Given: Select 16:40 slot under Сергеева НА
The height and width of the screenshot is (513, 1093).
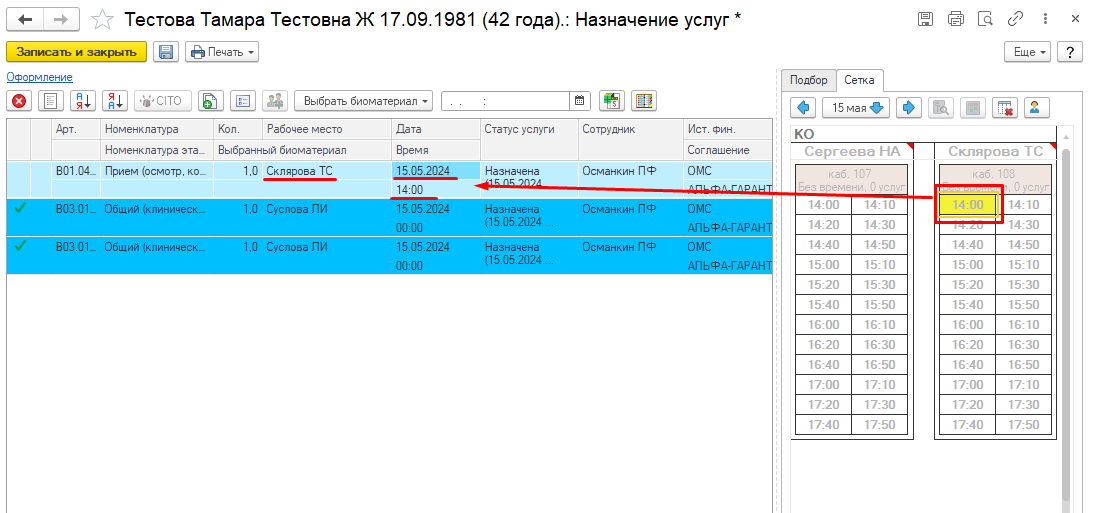Looking at the screenshot, I should (824, 365).
